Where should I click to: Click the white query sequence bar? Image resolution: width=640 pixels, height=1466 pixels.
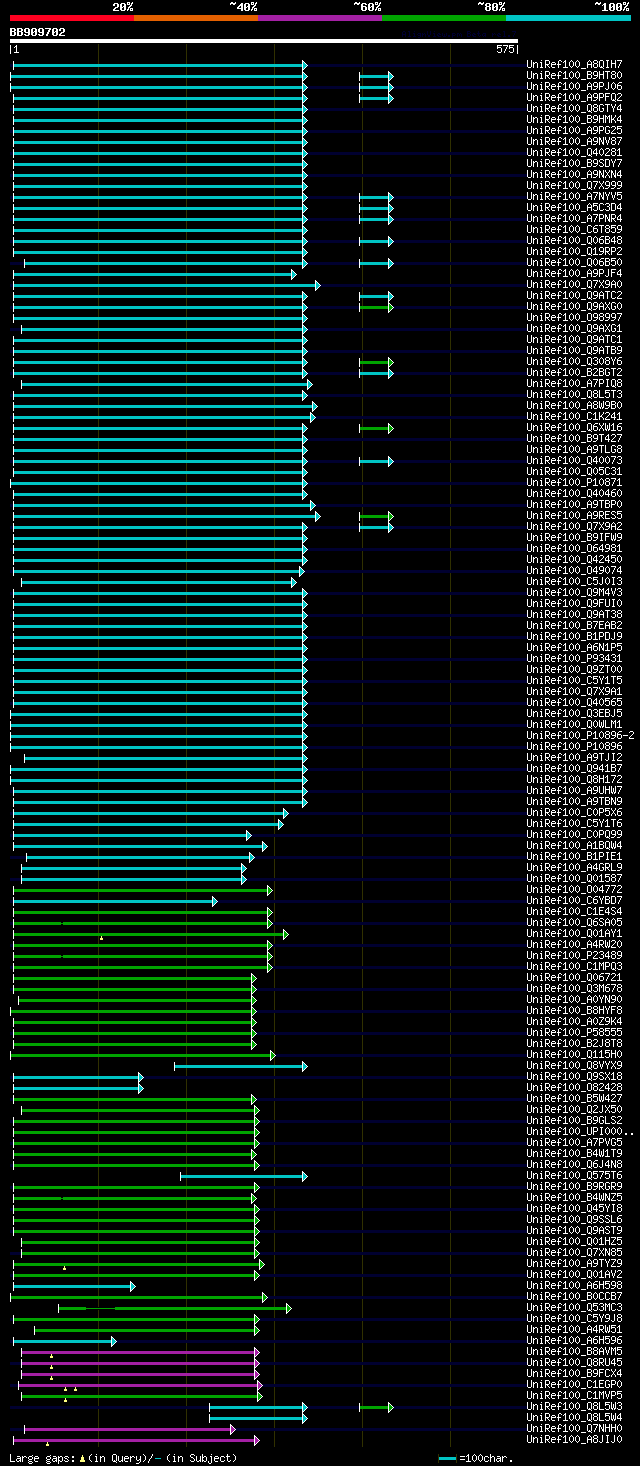264,41
